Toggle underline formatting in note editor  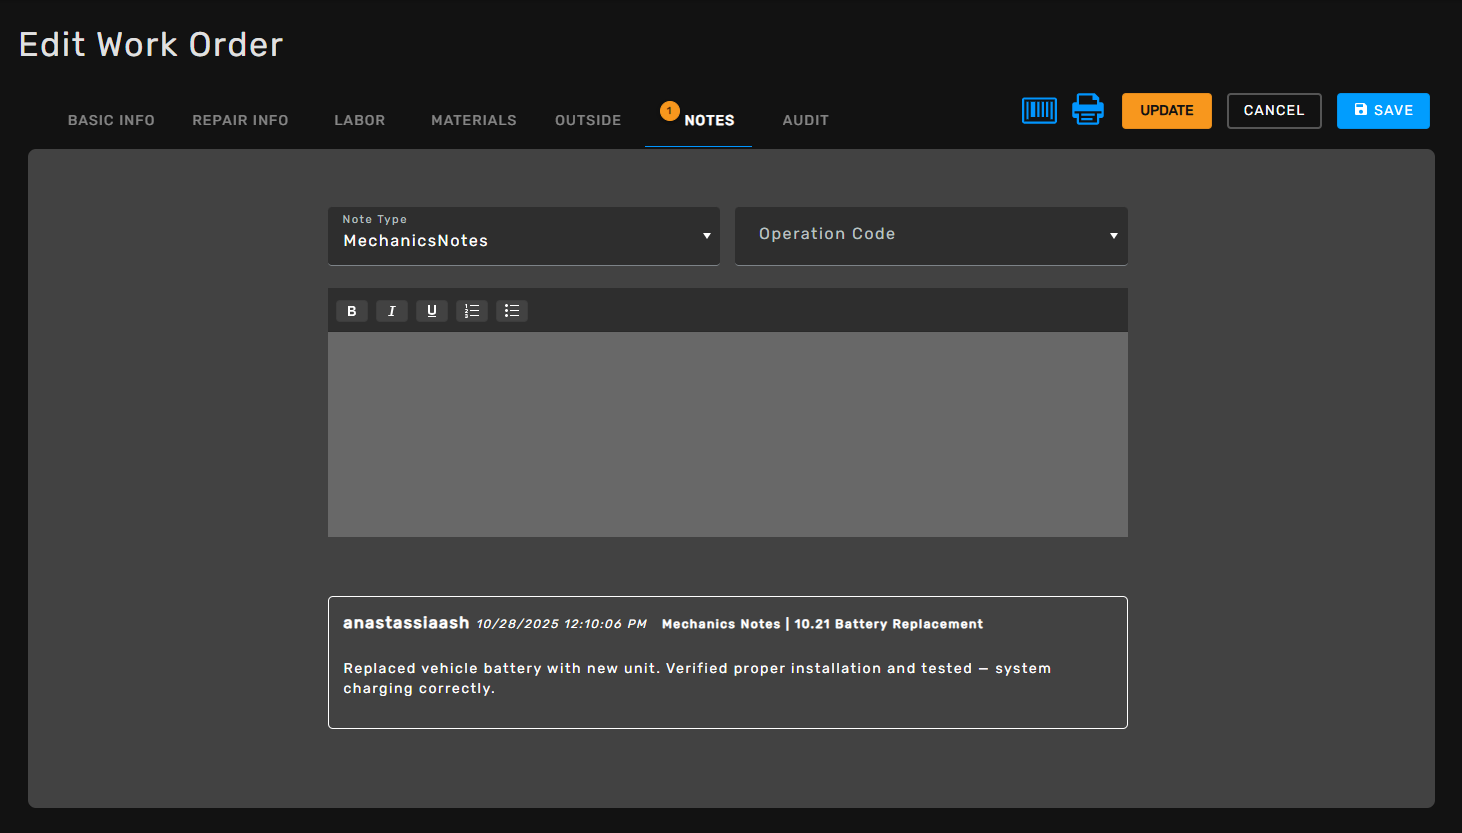click(432, 311)
